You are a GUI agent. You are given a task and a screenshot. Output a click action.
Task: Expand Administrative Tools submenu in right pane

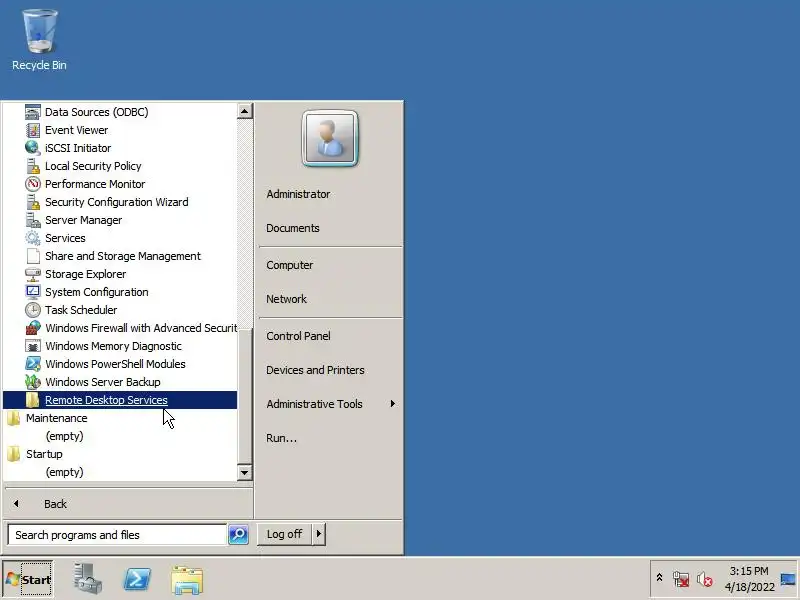pos(392,404)
